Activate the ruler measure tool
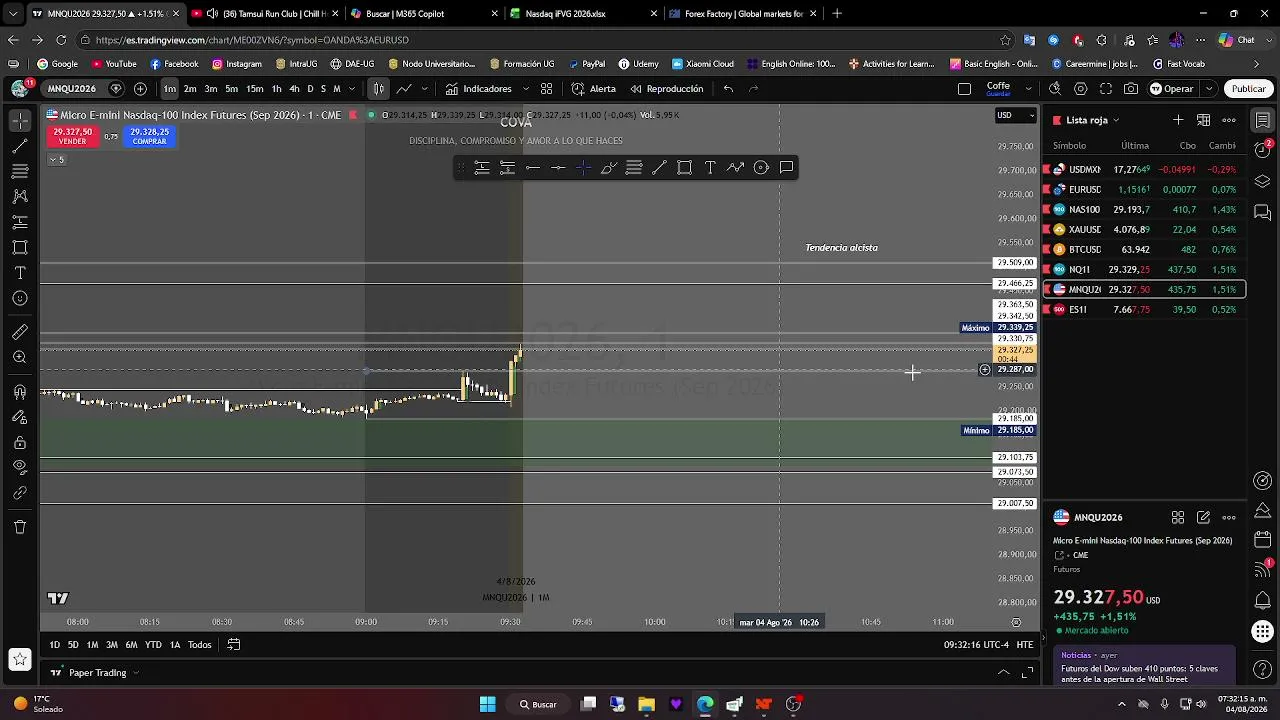This screenshot has width=1280, height=720. click(x=20, y=332)
